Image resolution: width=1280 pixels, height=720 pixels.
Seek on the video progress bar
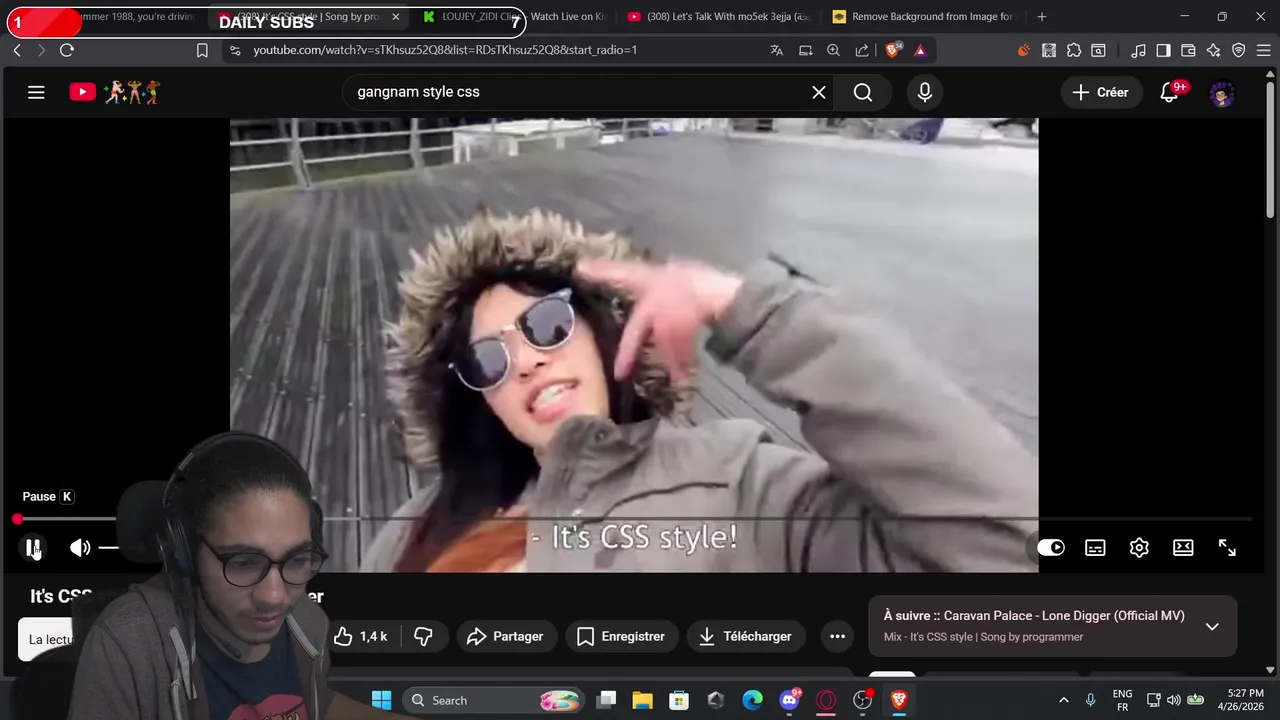click(634, 519)
